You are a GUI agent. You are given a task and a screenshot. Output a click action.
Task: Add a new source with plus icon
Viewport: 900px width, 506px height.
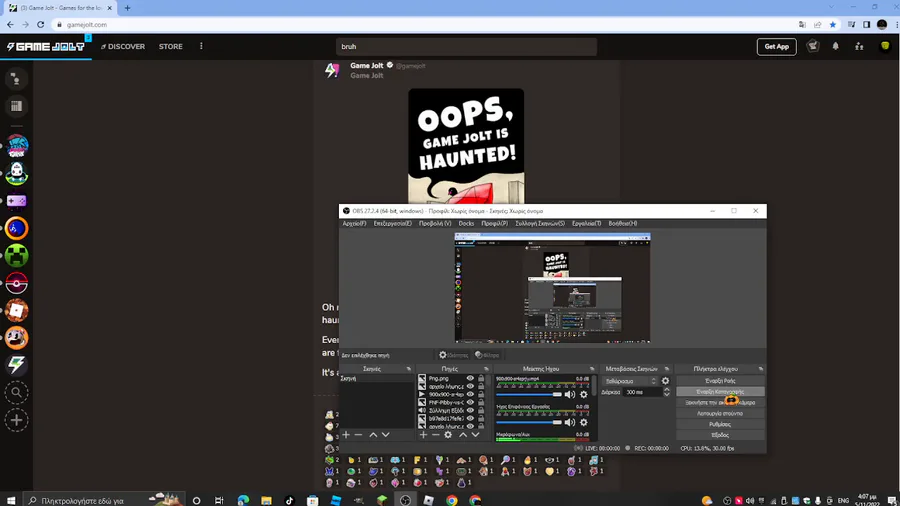tap(423, 435)
